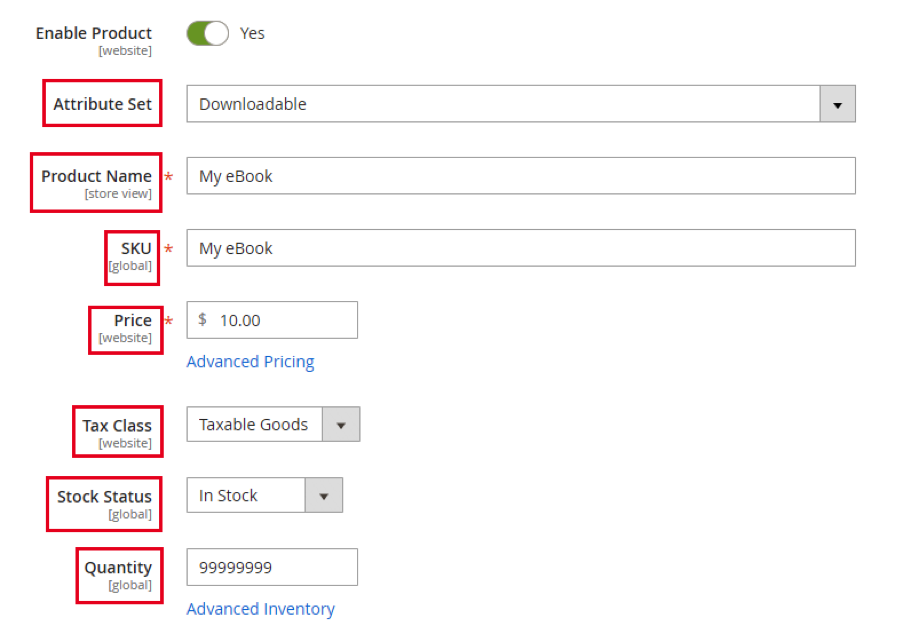Open the Attribute Set dropdown arrow
904x628 pixels.
pos(838,103)
